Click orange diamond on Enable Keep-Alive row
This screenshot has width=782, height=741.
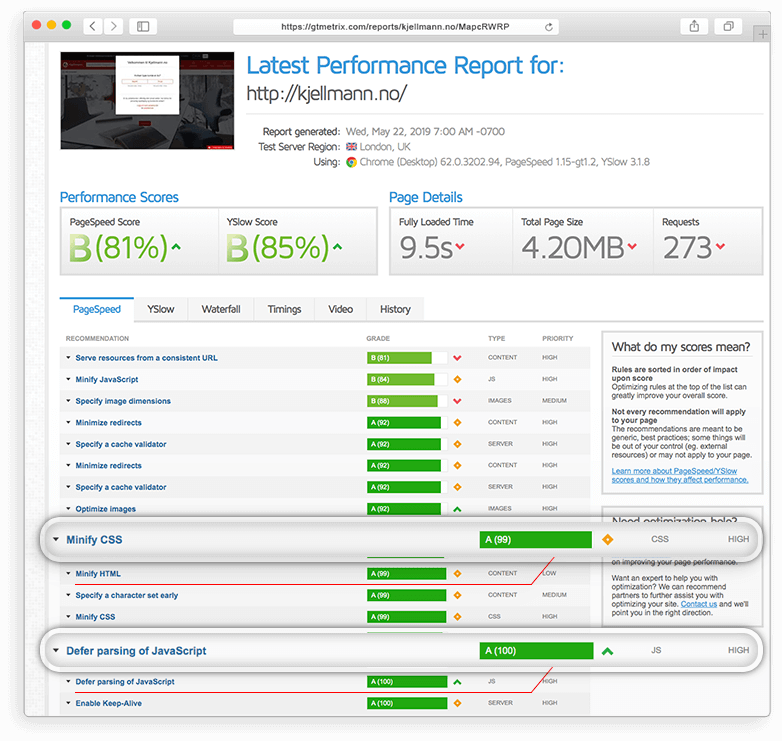pos(457,704)
